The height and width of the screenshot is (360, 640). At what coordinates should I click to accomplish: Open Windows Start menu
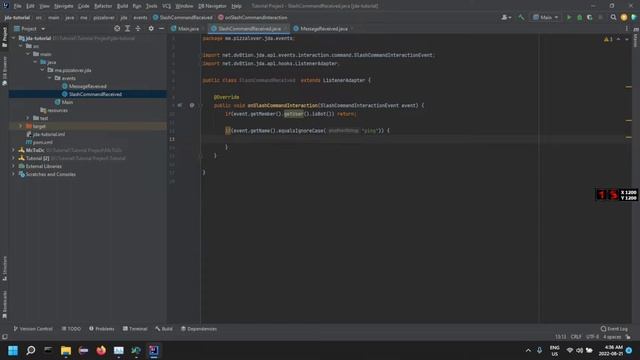13,350
